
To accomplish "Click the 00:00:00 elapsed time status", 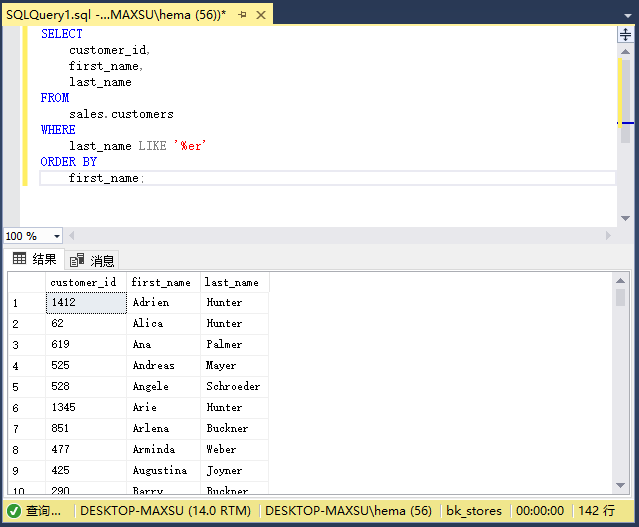I will click(540, 511).
